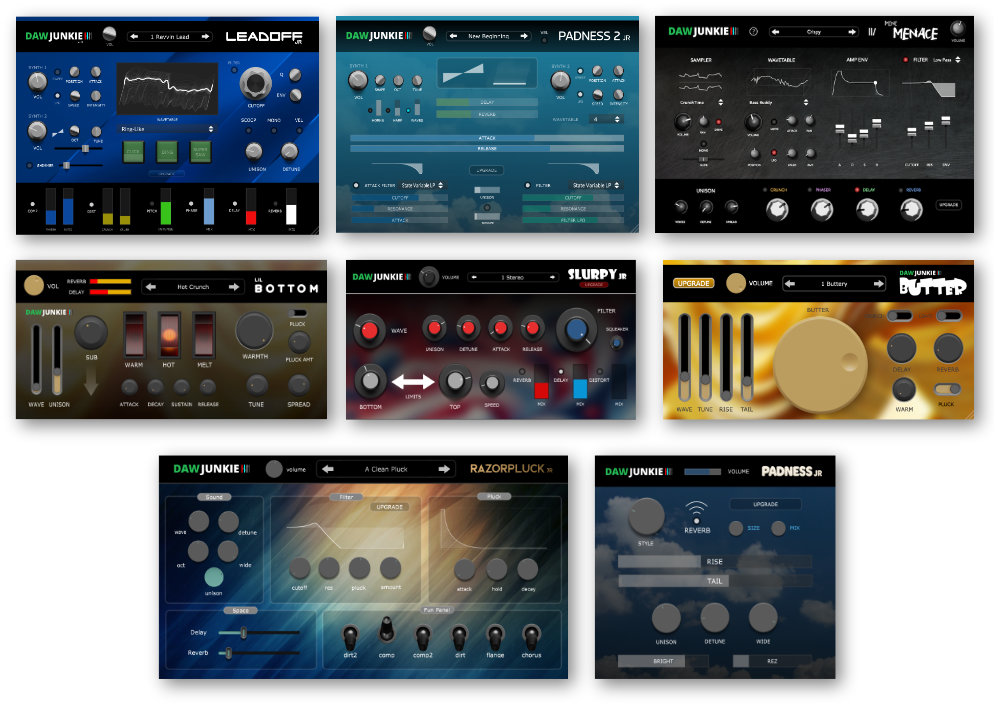Toggle the Pluck switch in Lil Bottom
This screenshot has height=705, width=1000.
tap(297, 313)
